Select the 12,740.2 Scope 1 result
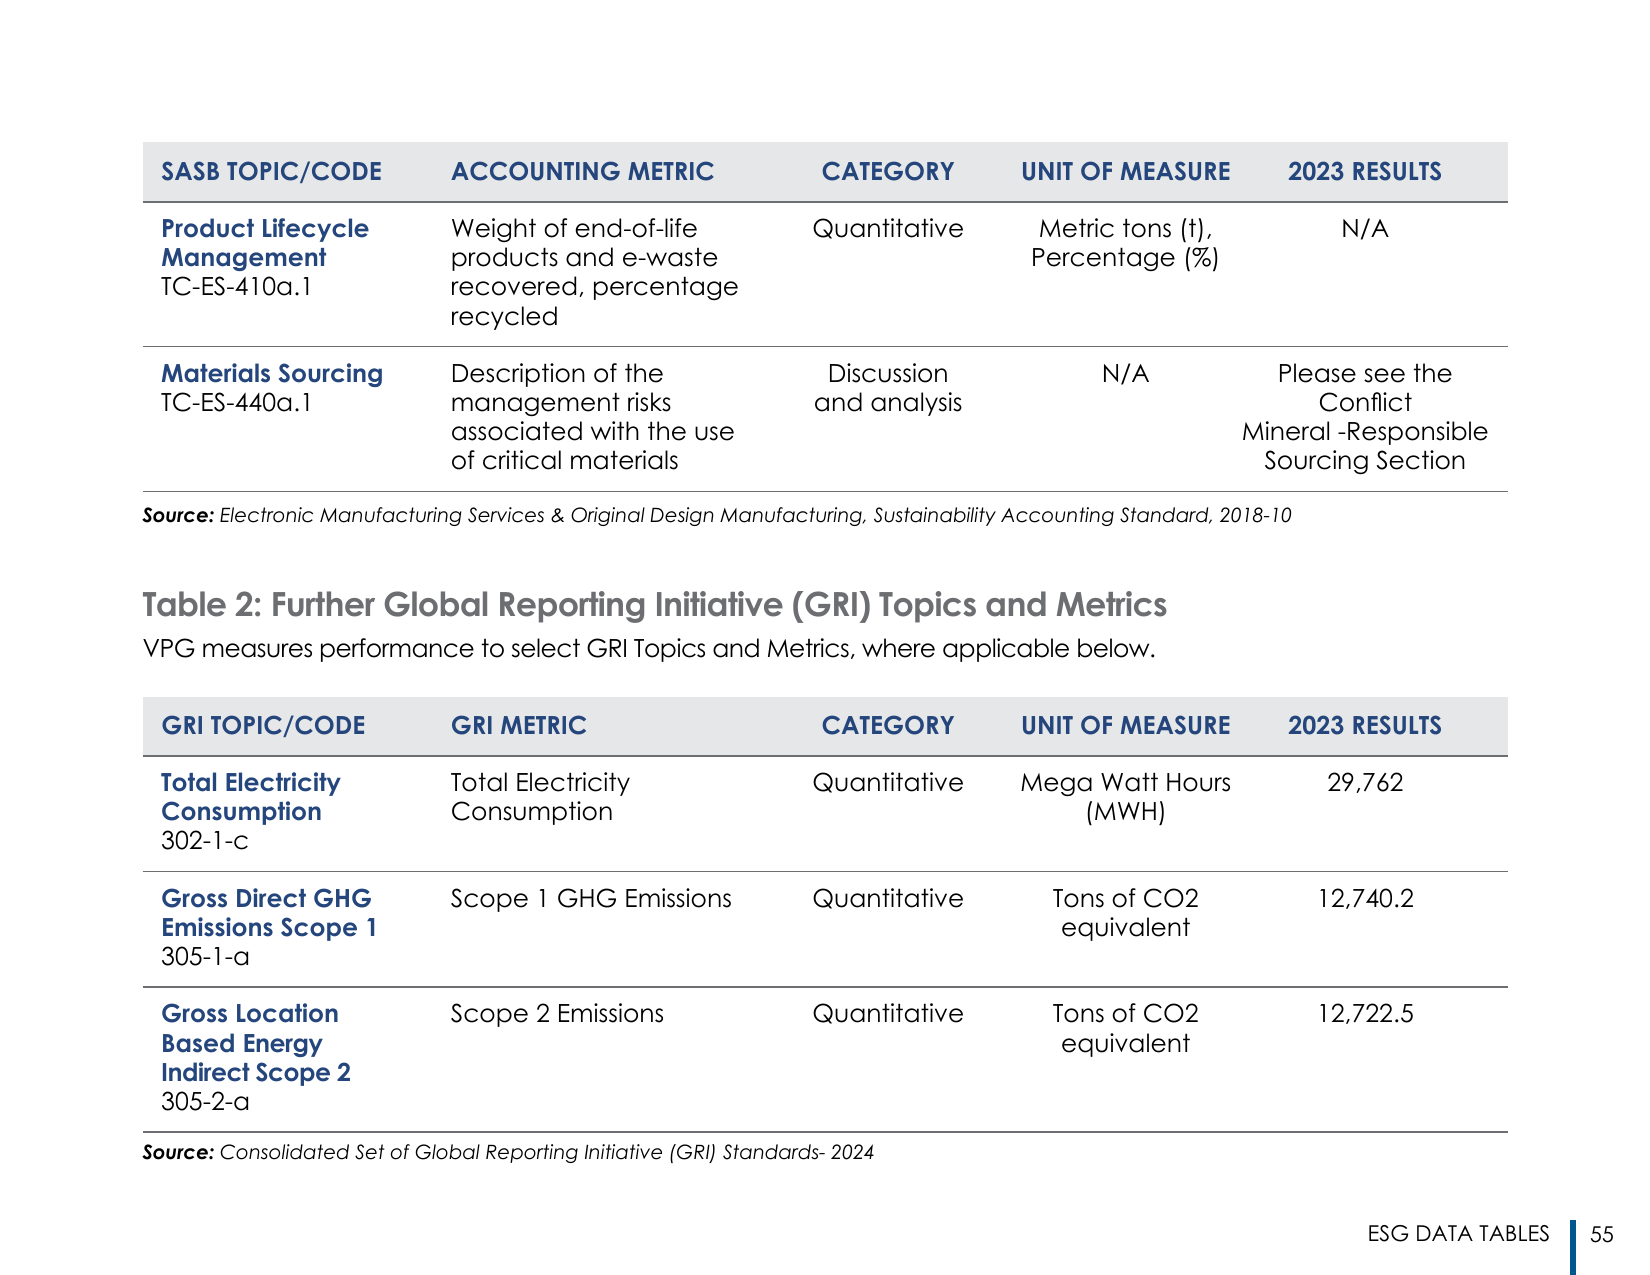 click(x=1365, y=899)
